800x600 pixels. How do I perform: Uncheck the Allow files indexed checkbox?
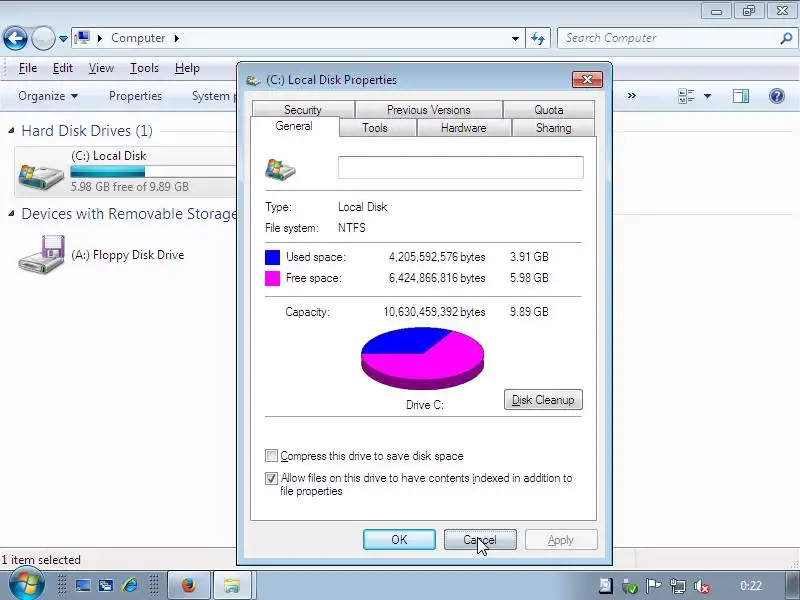(x=271, y=478)
